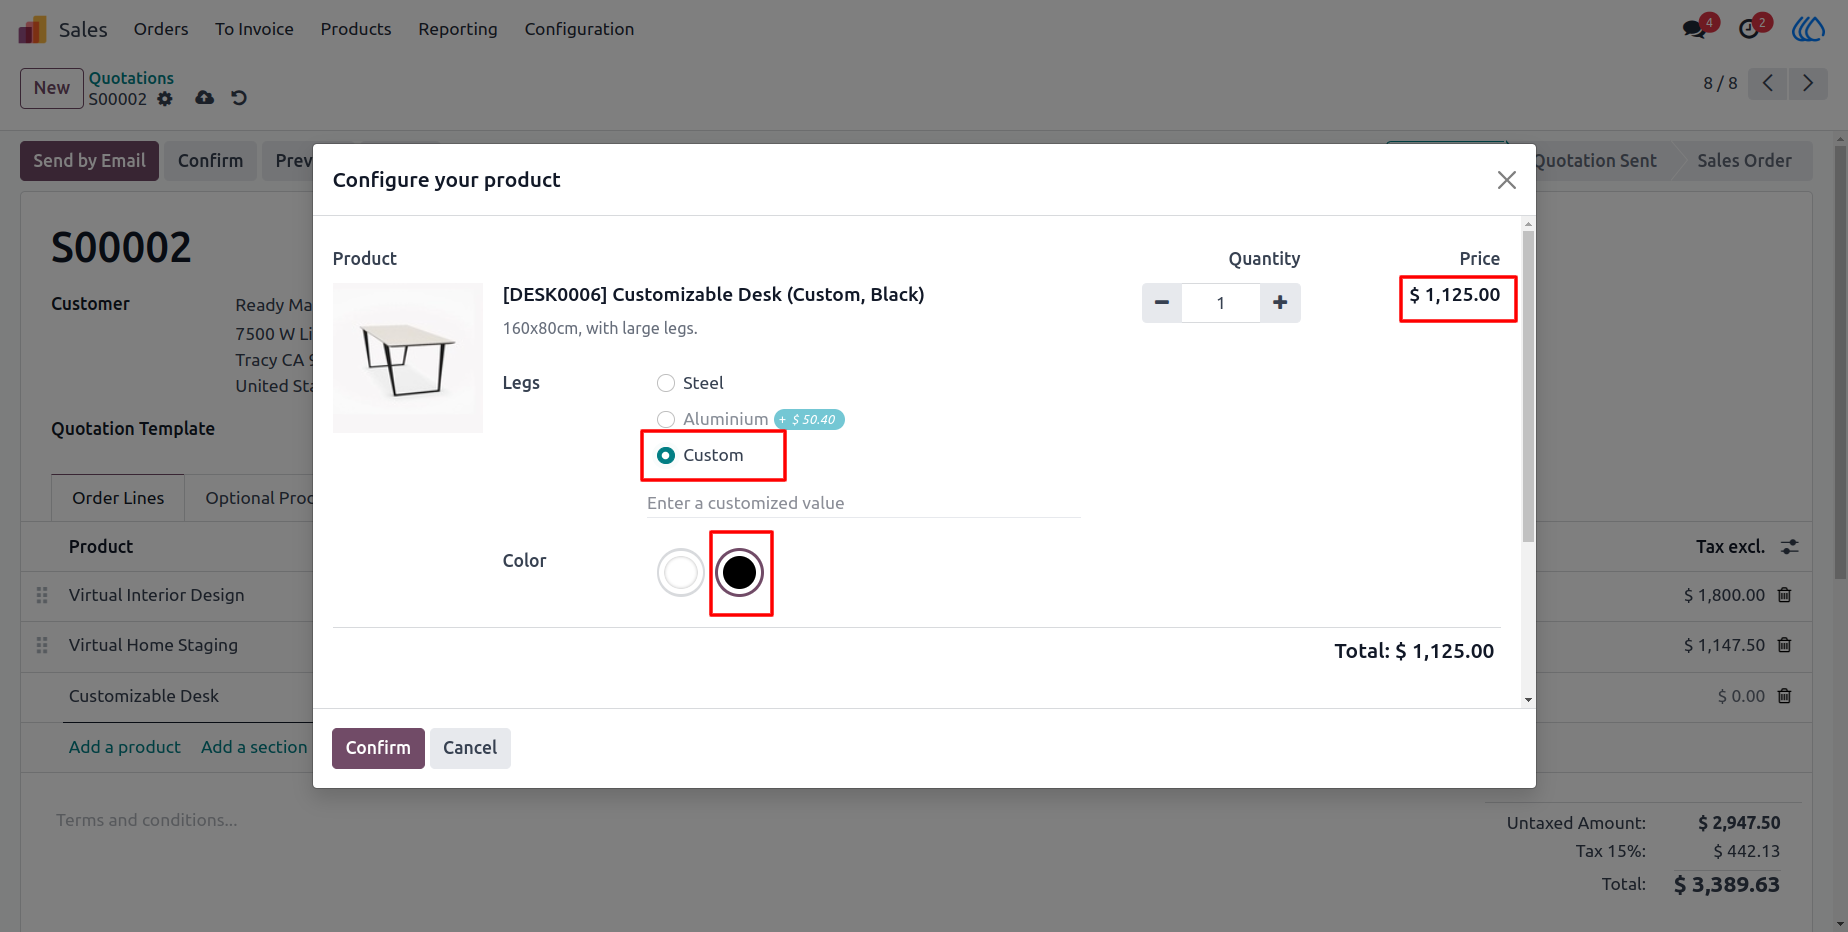Image resolution: width=1848 pixels, height=932 pixels.
Task: Open the Orders menu
Action: tap(161, 29)
